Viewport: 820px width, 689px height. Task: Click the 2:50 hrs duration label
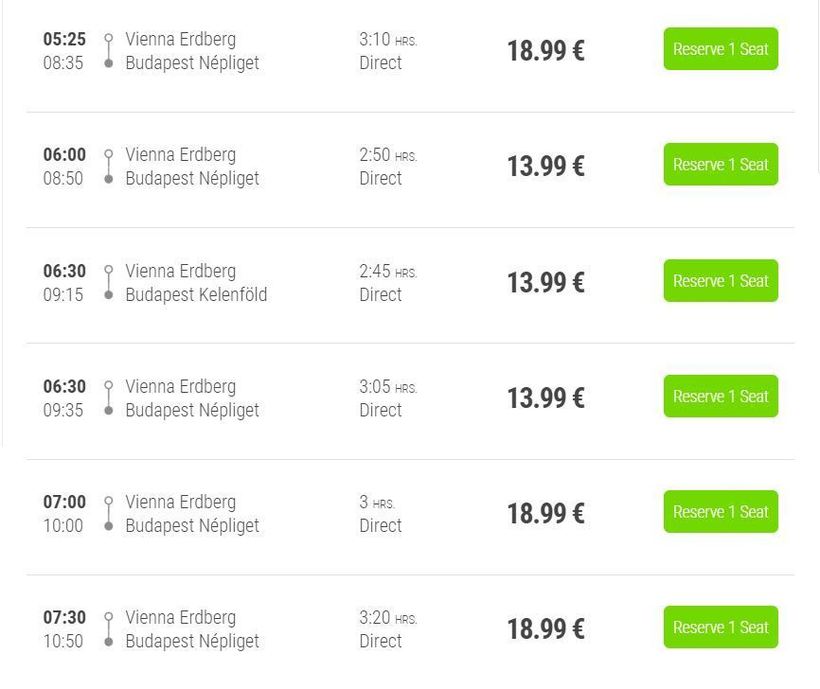point(387,155)
